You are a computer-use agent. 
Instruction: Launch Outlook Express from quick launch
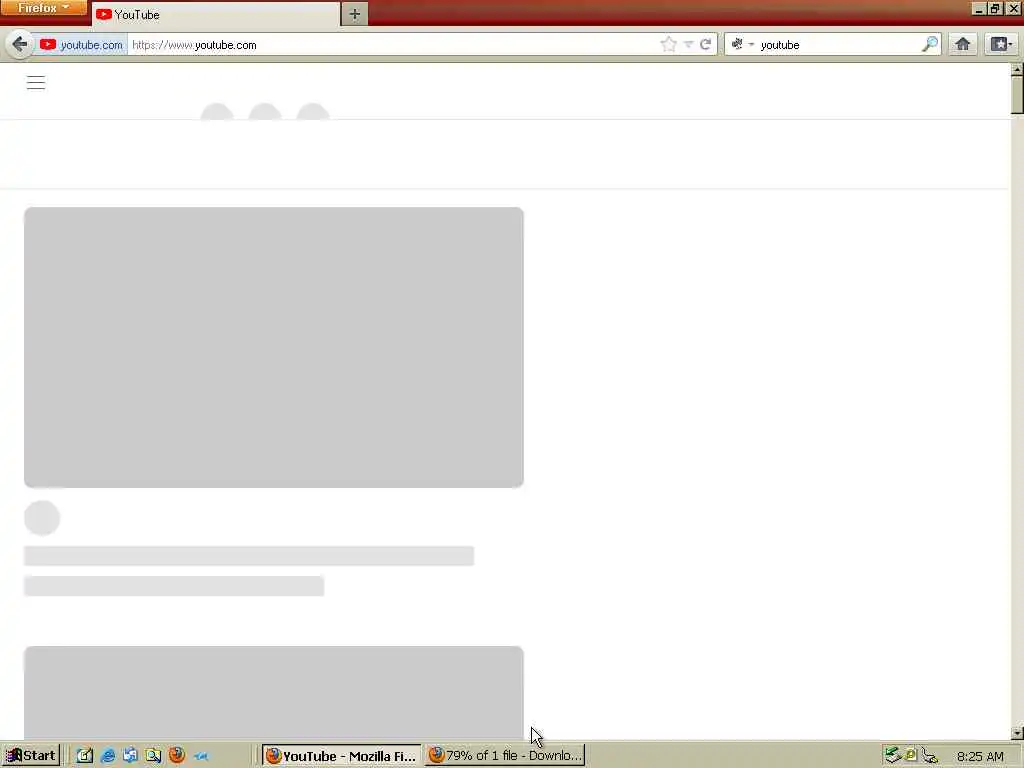click(x=130, y=756)
